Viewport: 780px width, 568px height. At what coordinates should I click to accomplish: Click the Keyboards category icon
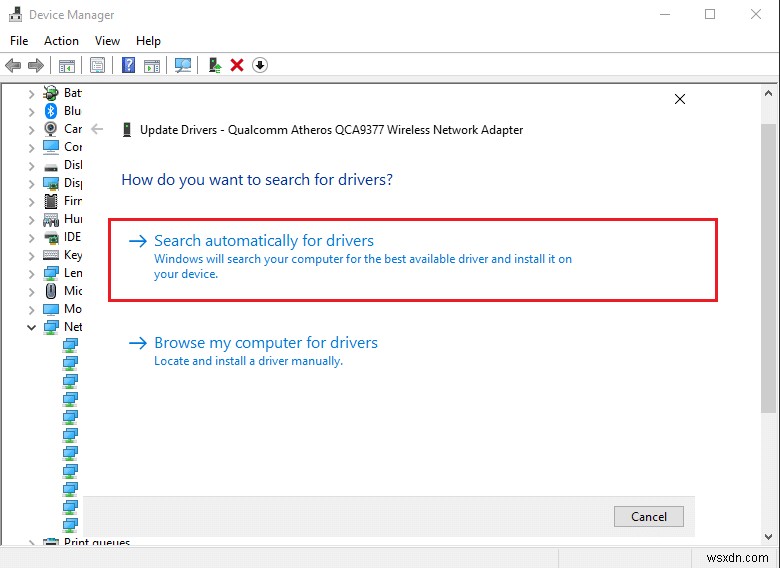click(50, 255)
